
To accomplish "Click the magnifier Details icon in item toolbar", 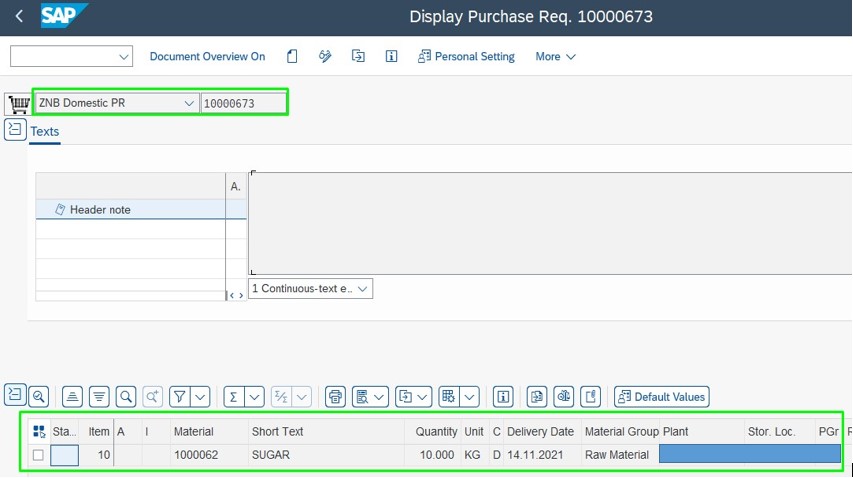I will (39, 396).
